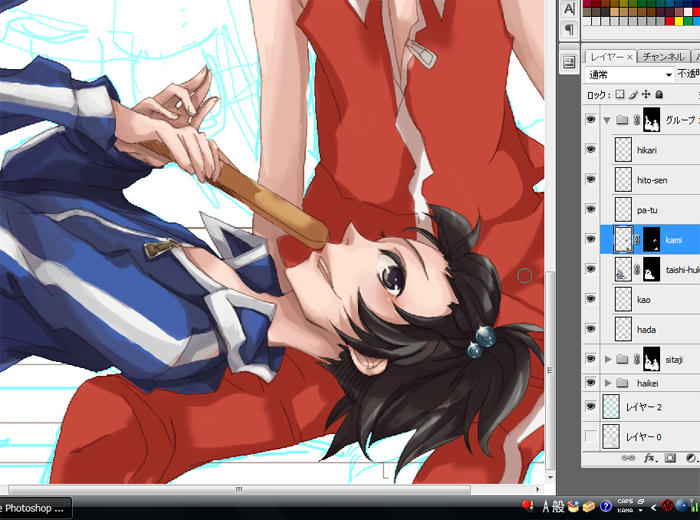The image size is (700, 520).
Task: Select the hikari layer thumbnail
Action: [623, 150]
